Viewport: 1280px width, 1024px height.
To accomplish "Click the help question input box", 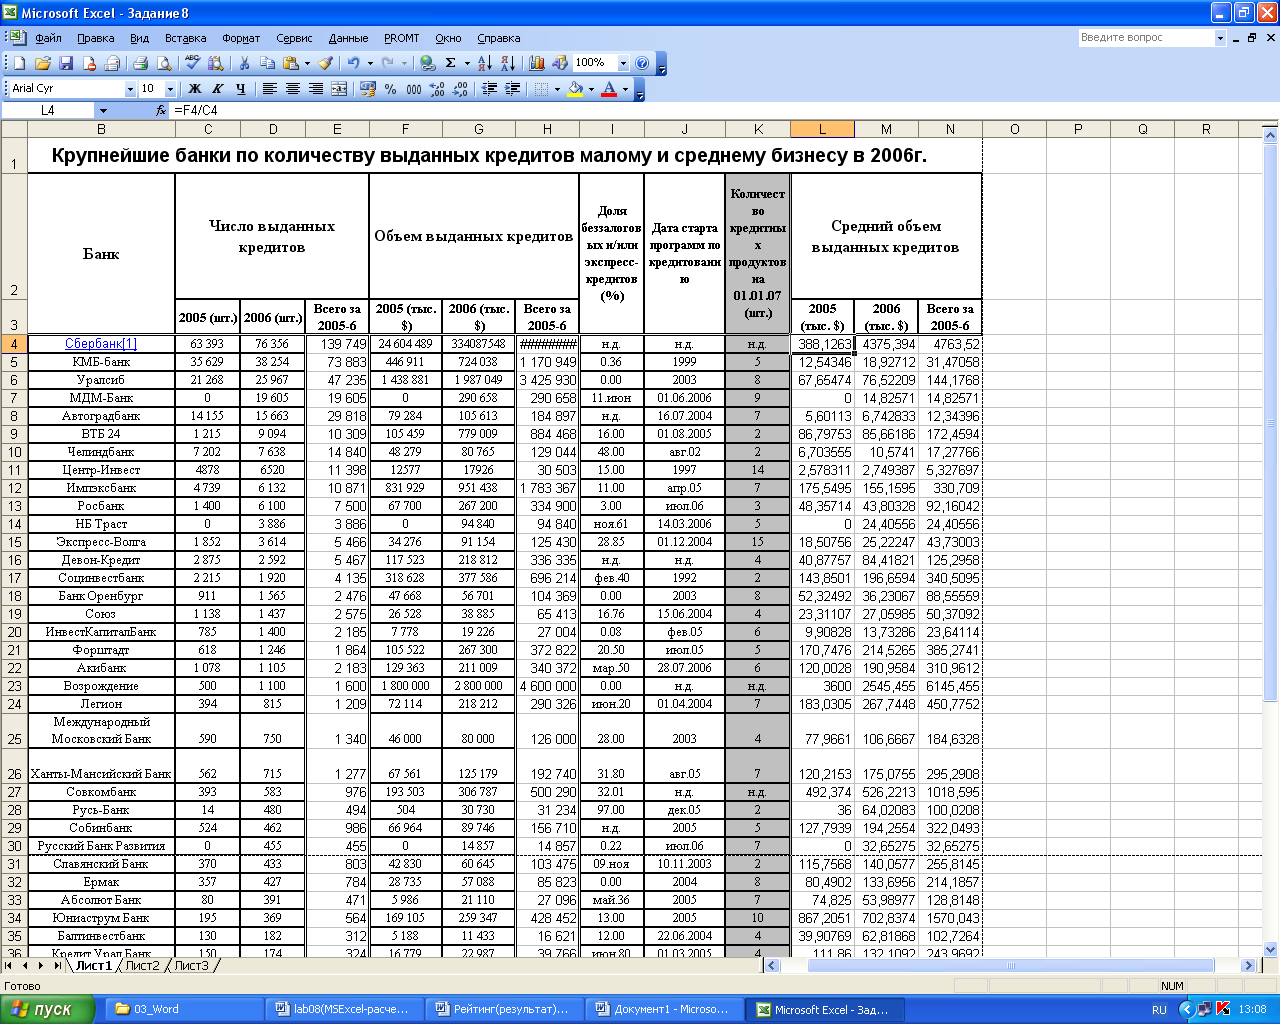I will pos(1146,38).
